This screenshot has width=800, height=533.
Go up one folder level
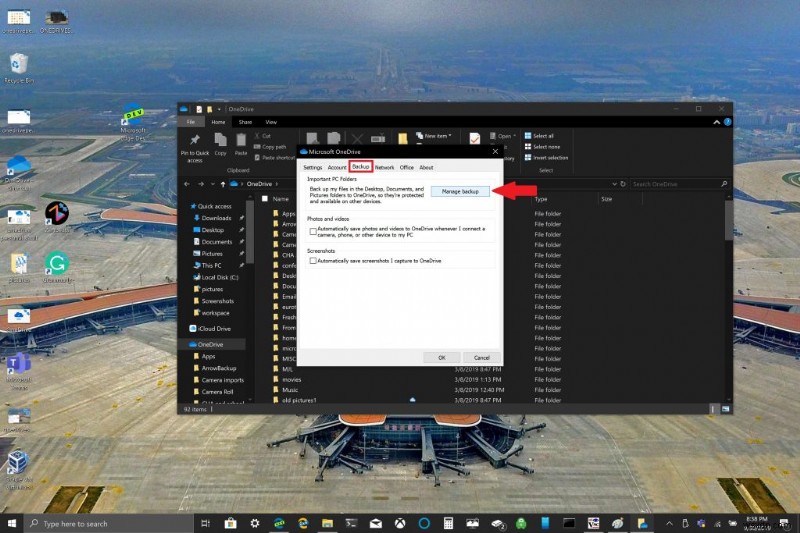222,184
